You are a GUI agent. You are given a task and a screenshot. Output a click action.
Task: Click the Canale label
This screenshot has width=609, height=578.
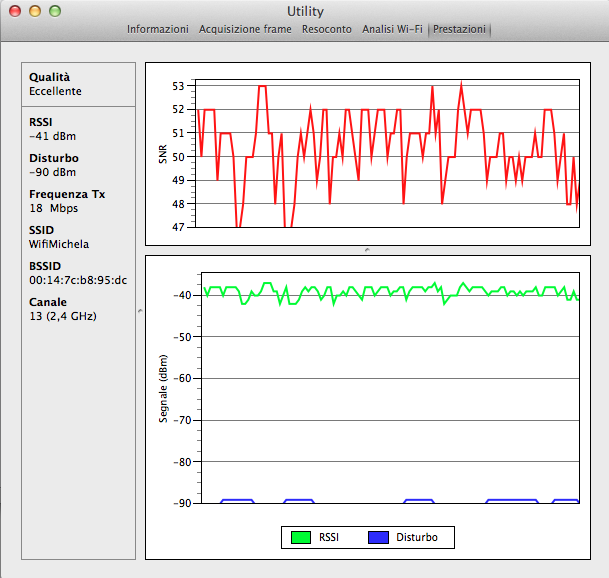[48, 302]
